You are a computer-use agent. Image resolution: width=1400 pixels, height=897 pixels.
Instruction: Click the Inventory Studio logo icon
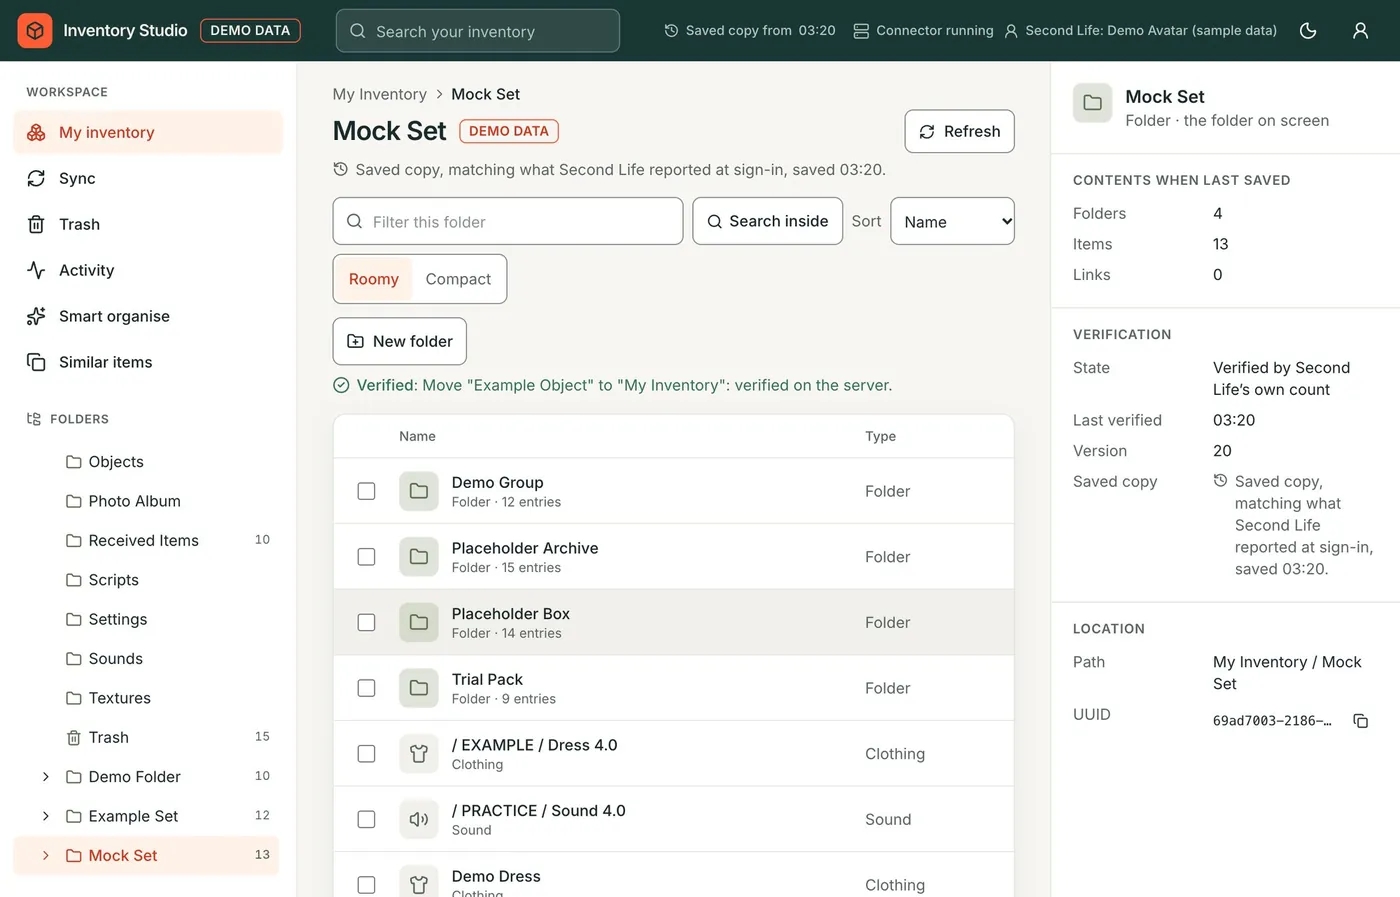pyautogui.click(x=35, y=31)
